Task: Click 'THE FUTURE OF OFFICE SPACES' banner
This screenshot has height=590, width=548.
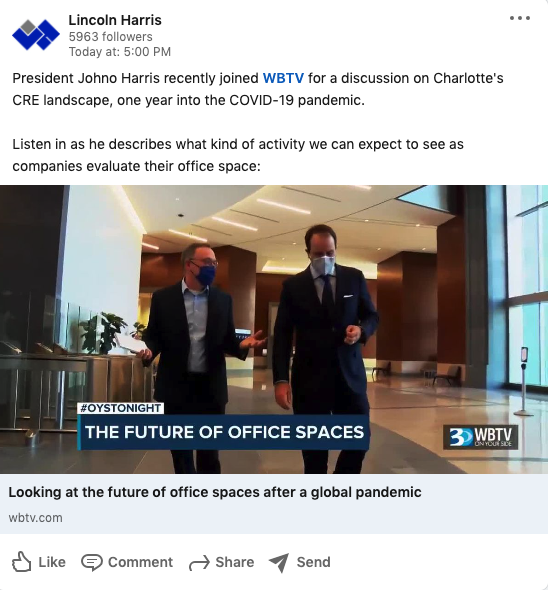Action: pyautogui.click(x=223, y=432)
